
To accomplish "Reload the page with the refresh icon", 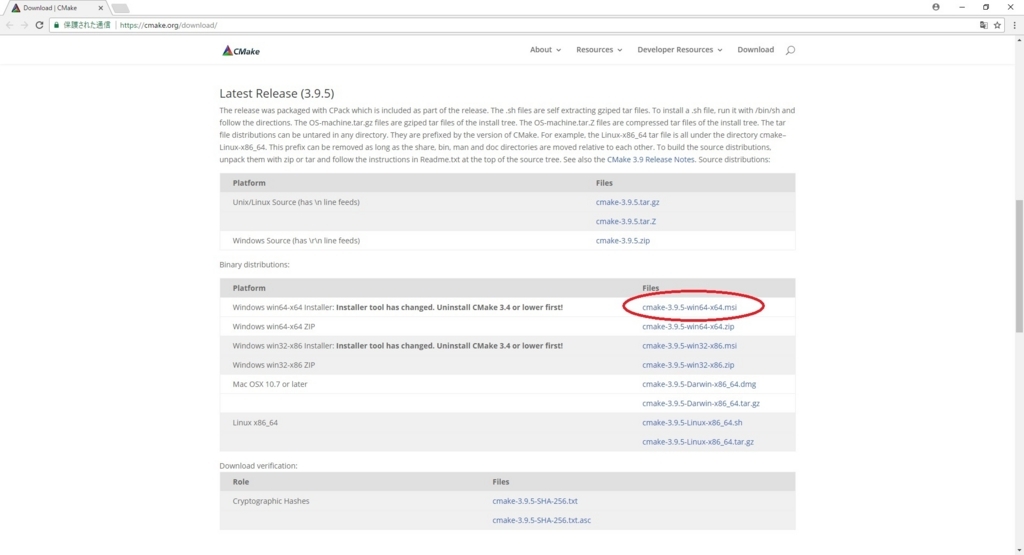I will point(39,25).
